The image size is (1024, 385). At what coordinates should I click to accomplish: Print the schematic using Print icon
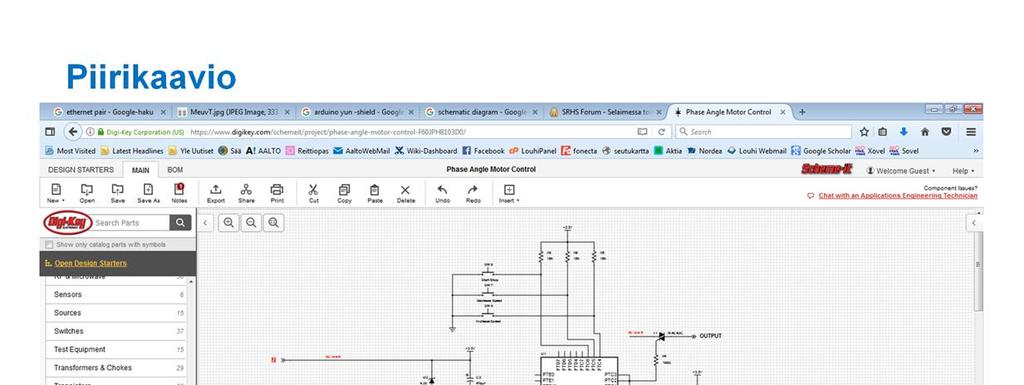click(277, 193)
